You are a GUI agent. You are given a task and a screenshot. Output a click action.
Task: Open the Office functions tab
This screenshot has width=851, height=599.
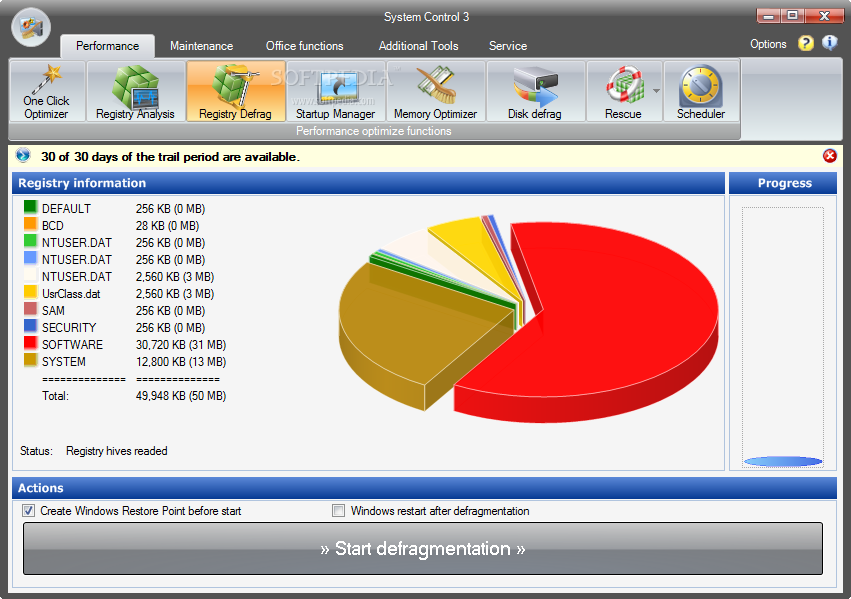click(x=304, y=46)
